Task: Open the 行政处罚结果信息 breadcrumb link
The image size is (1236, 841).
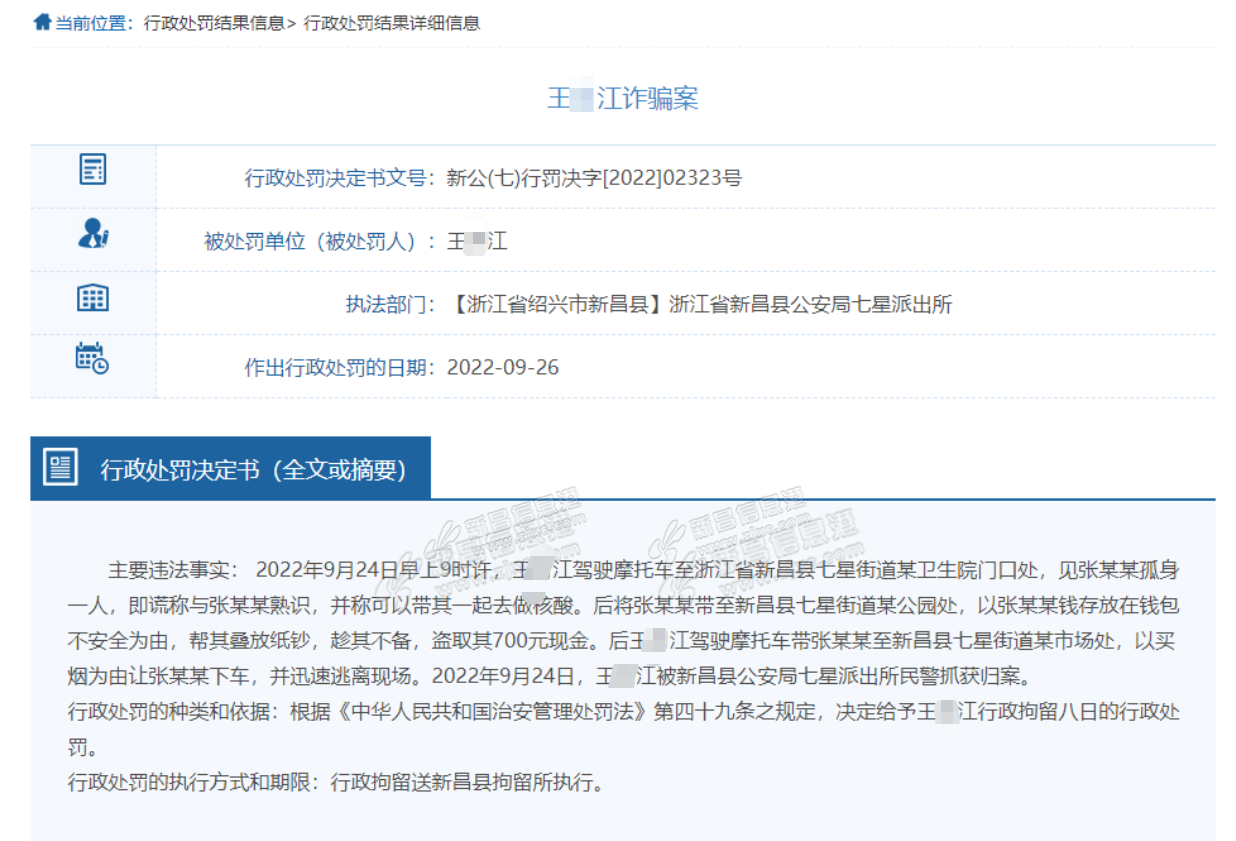Action: 214,23
